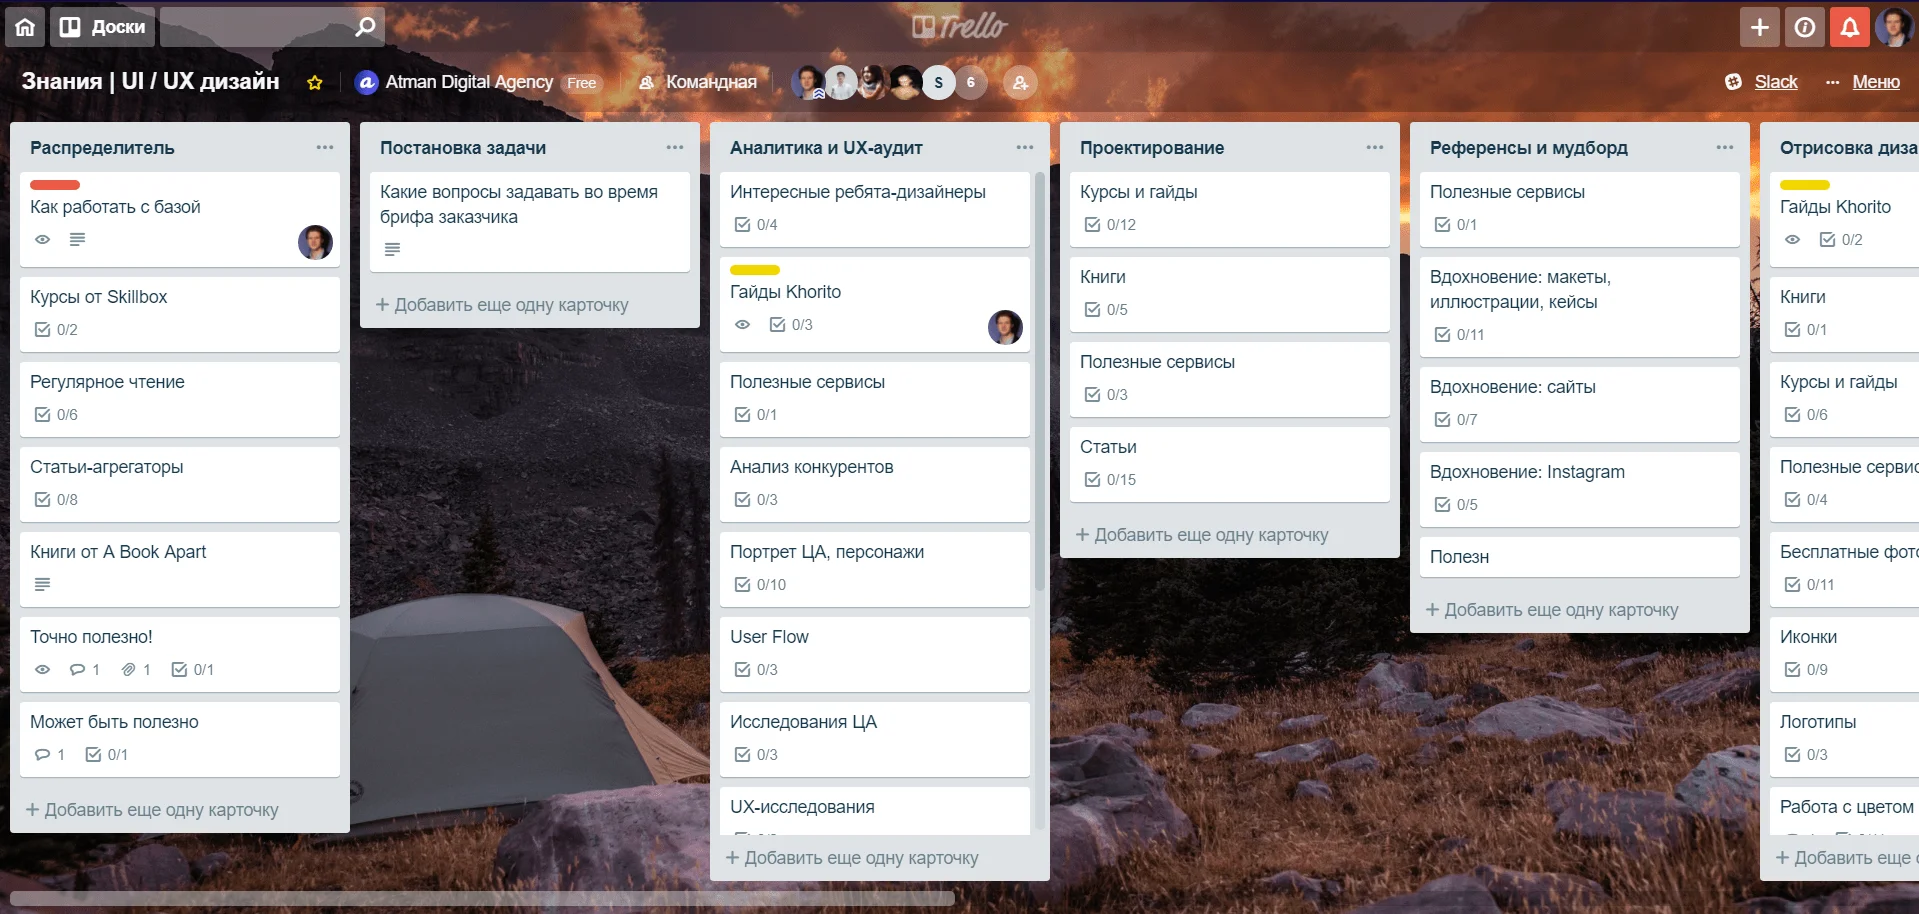Click checklist badge on 'Точно полезно!' card

tap(192, 669)
